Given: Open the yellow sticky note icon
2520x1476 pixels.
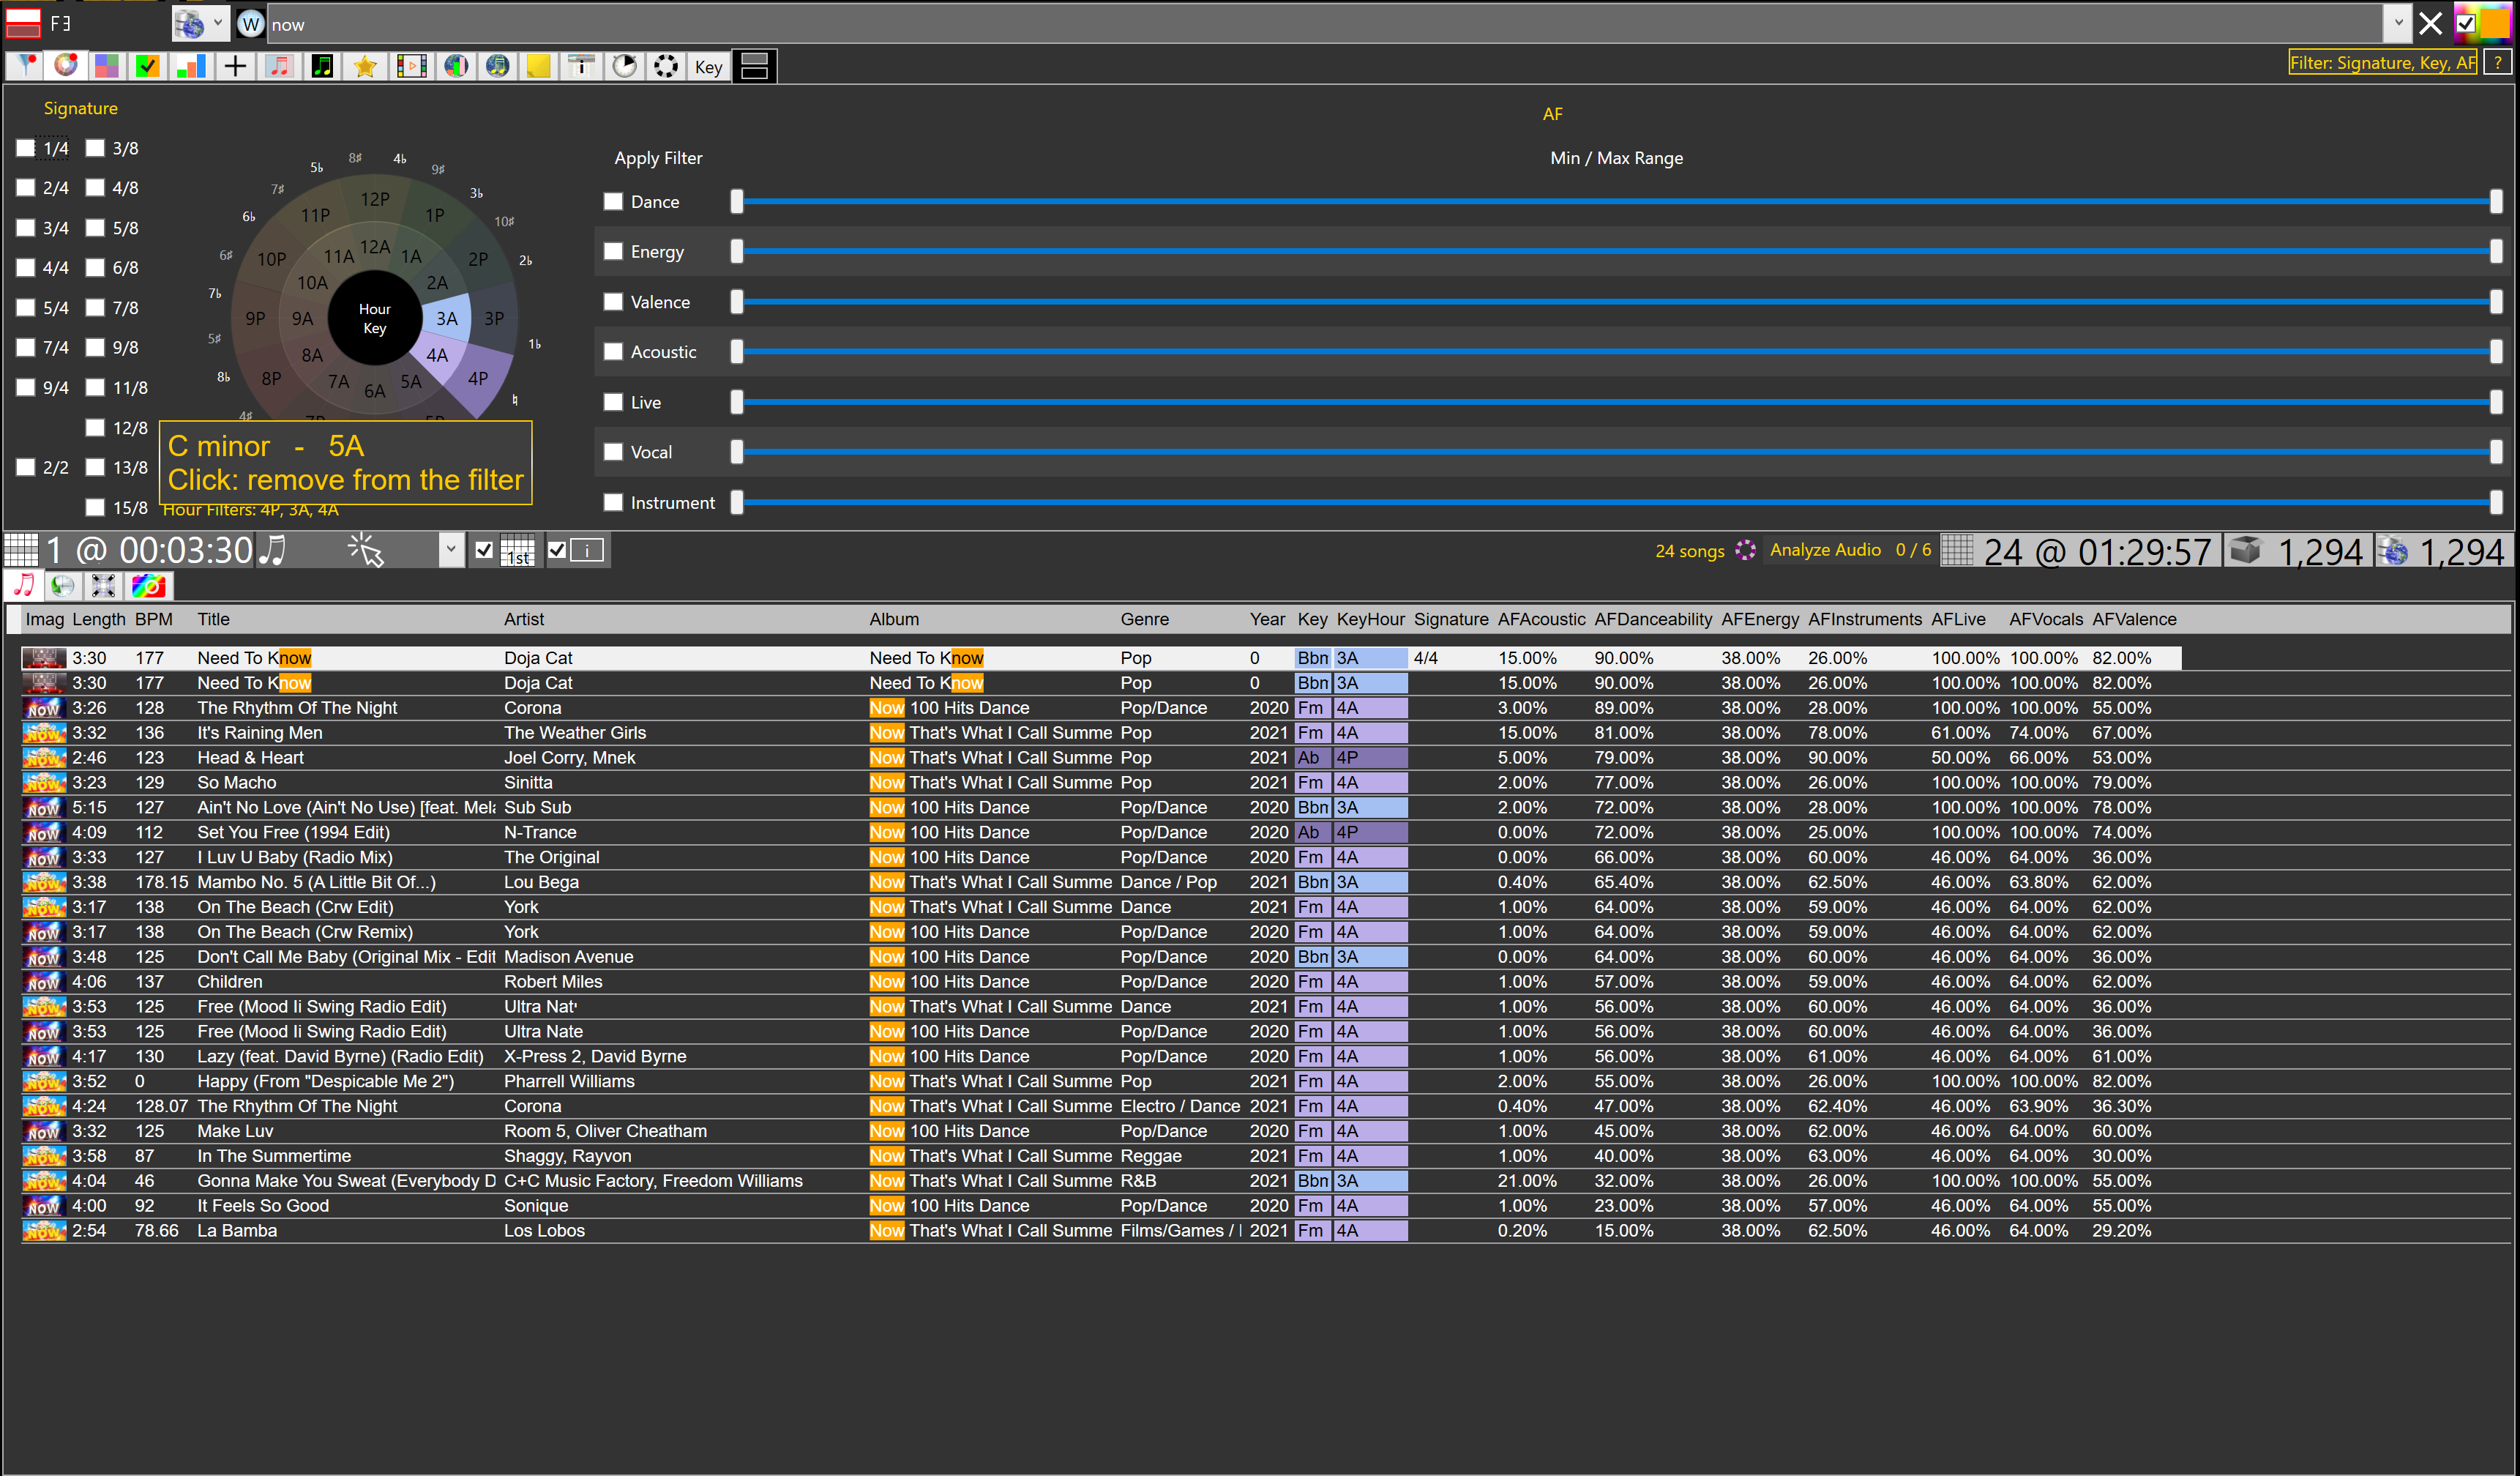Looking at the screenshot, I should pos(538,66).
